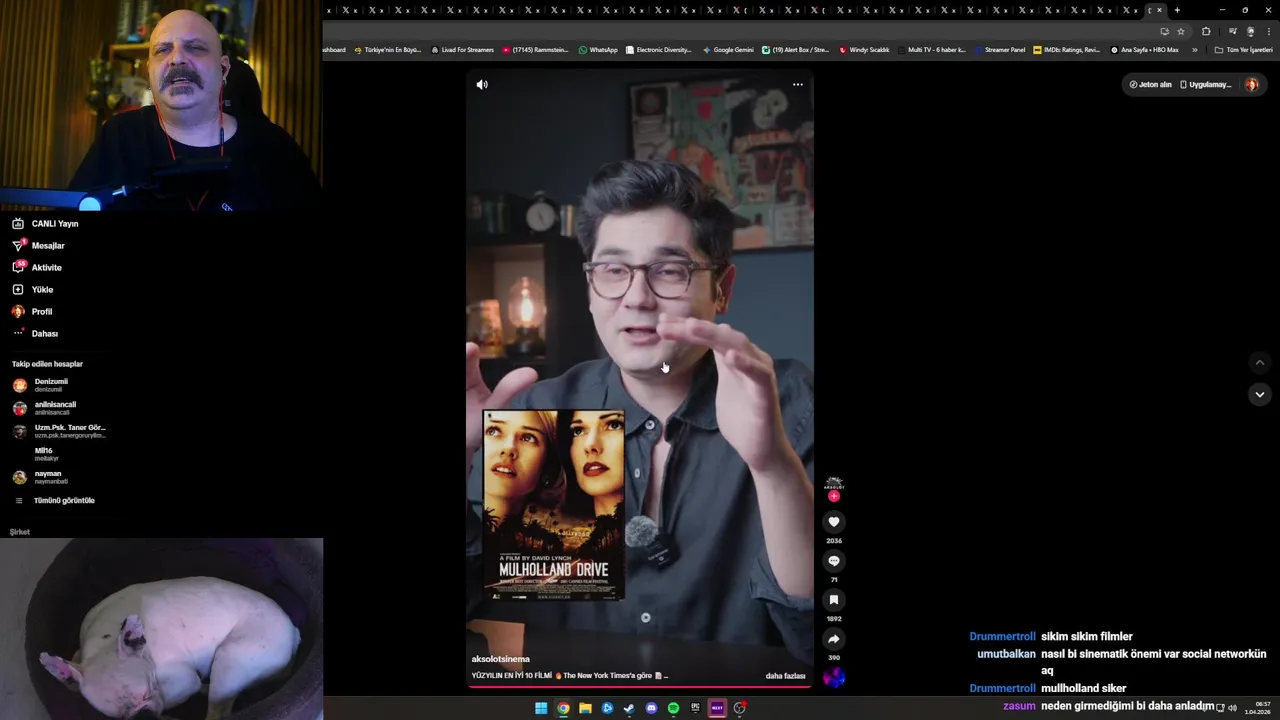Screen dimensions: 1280x720
Task: Open CANLI Yayın live section
Action: [x=45, y=224]
